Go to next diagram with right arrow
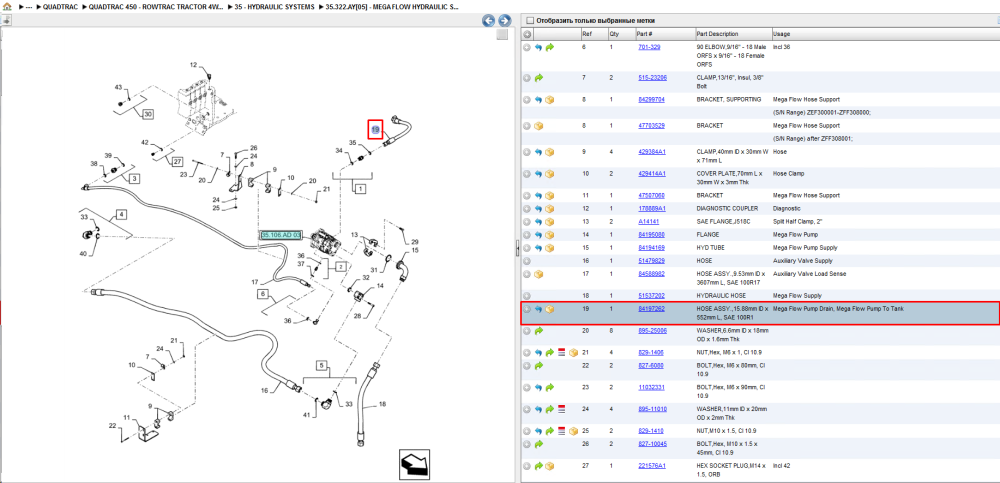Image resolution: width=1000 pixels, height=483 pixels. pyautogui.click(x=504, y=20)
